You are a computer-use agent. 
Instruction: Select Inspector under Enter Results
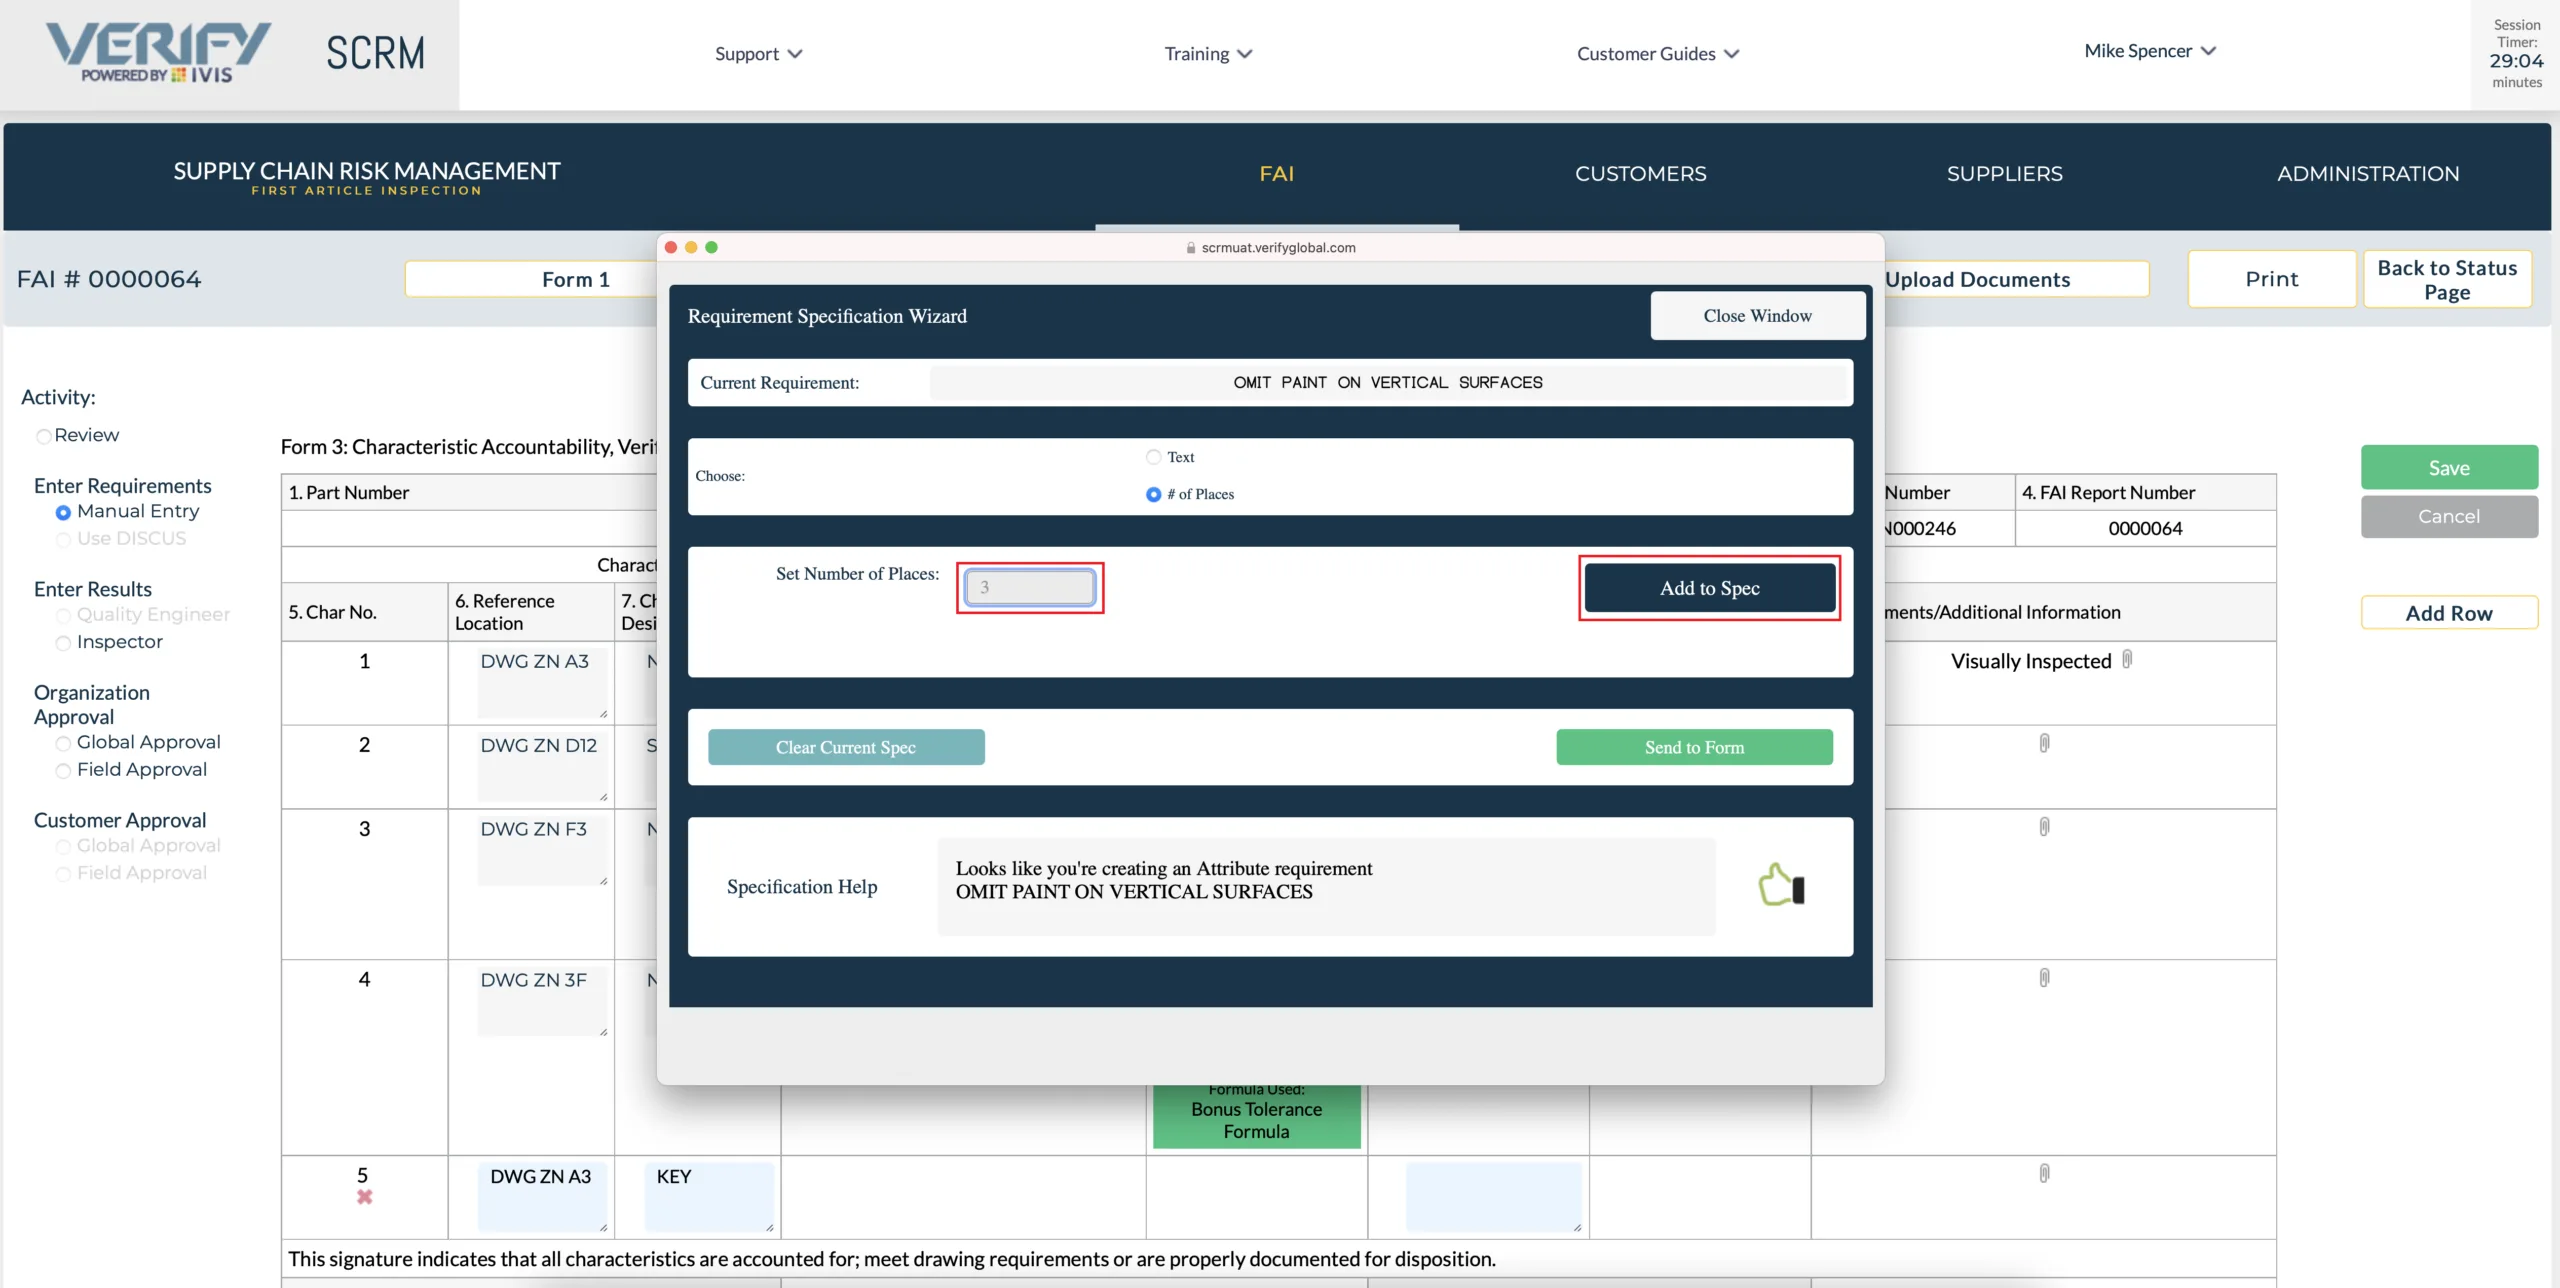(x=63, y=642)
